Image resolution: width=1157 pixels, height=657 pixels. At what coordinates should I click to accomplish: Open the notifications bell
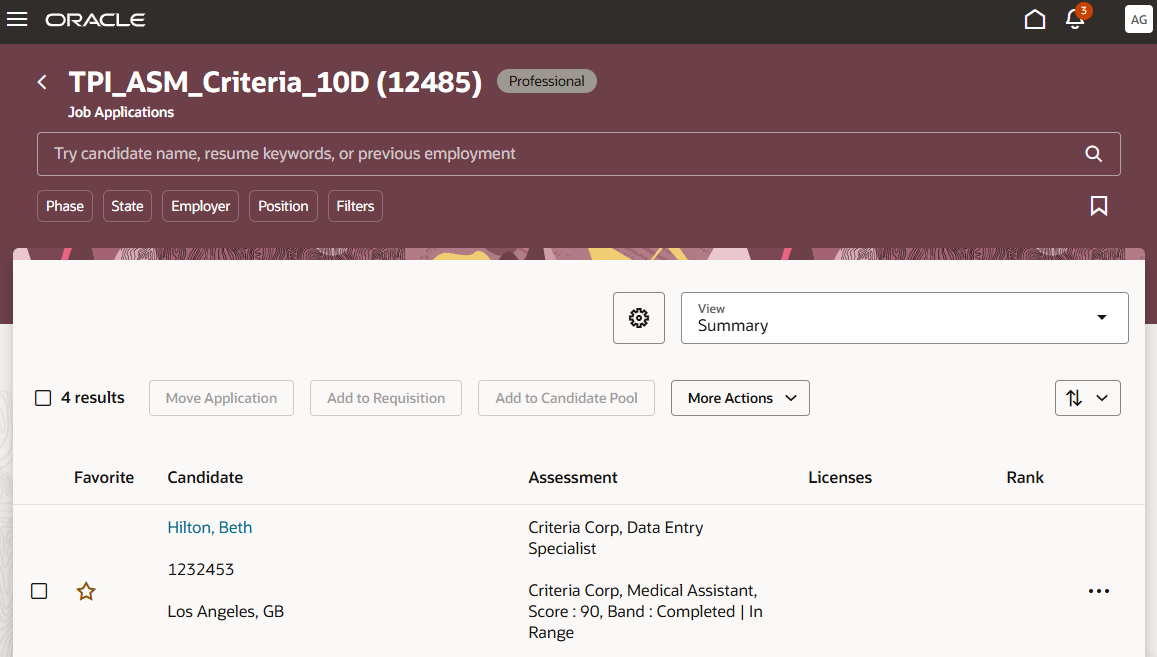[1075, 20]
